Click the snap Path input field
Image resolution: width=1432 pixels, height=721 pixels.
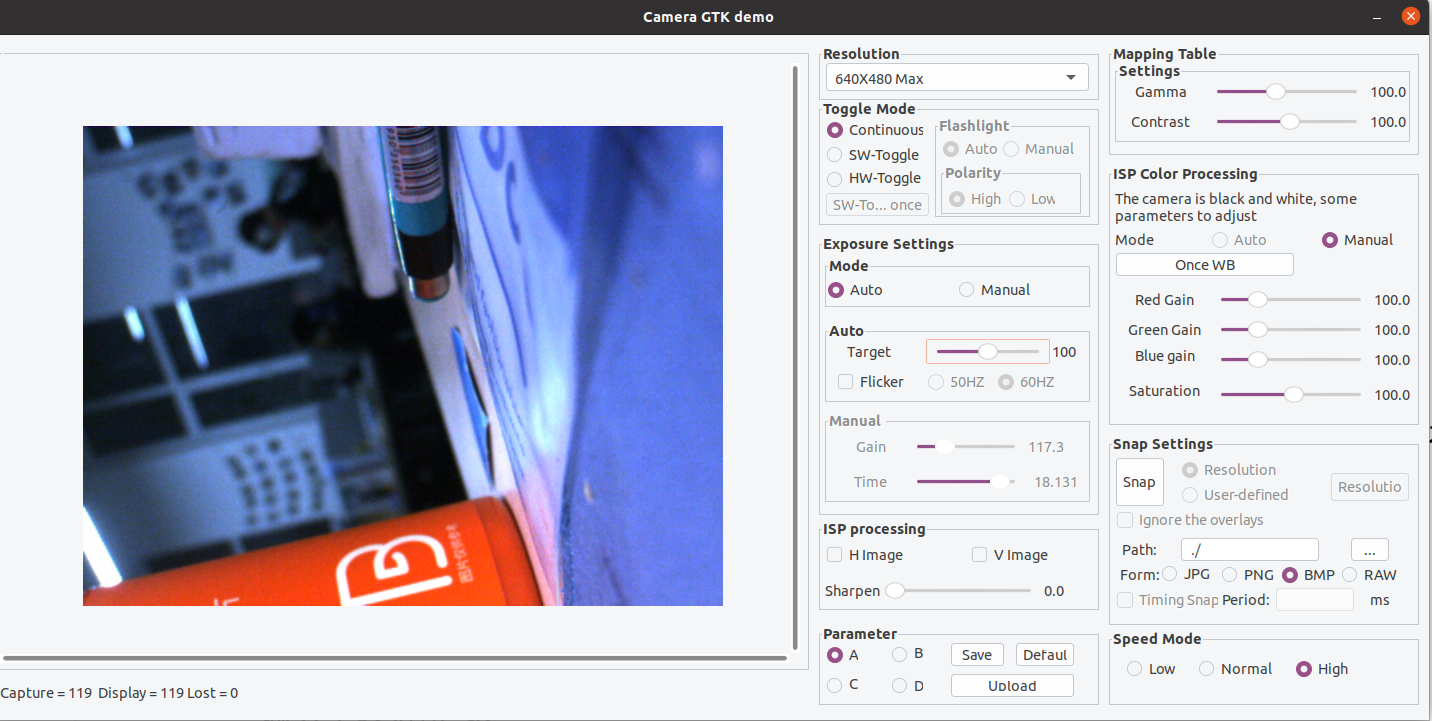click(1250, 549)
